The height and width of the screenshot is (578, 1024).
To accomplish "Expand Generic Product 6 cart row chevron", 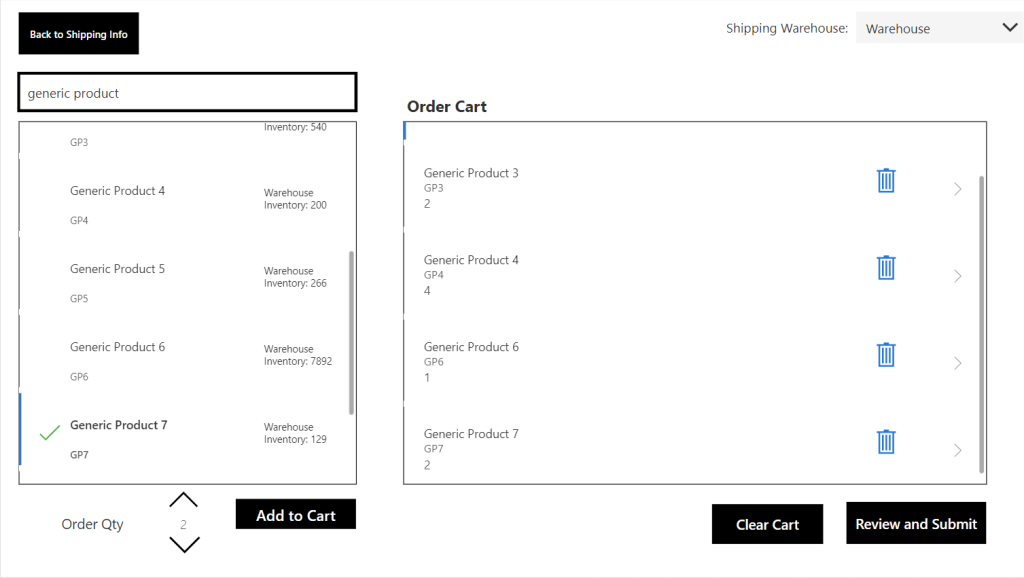I will (x=957, y=363).
